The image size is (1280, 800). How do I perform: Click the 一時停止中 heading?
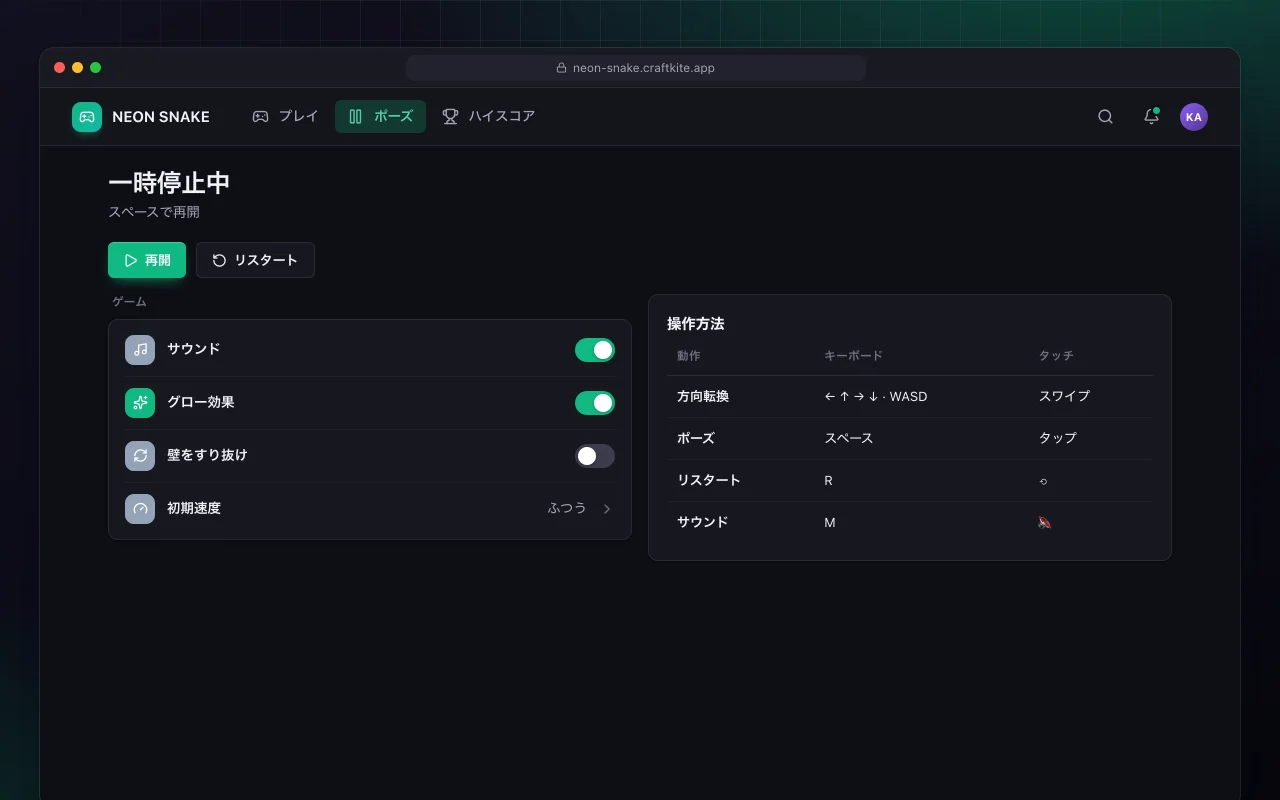tap(169, 183)
